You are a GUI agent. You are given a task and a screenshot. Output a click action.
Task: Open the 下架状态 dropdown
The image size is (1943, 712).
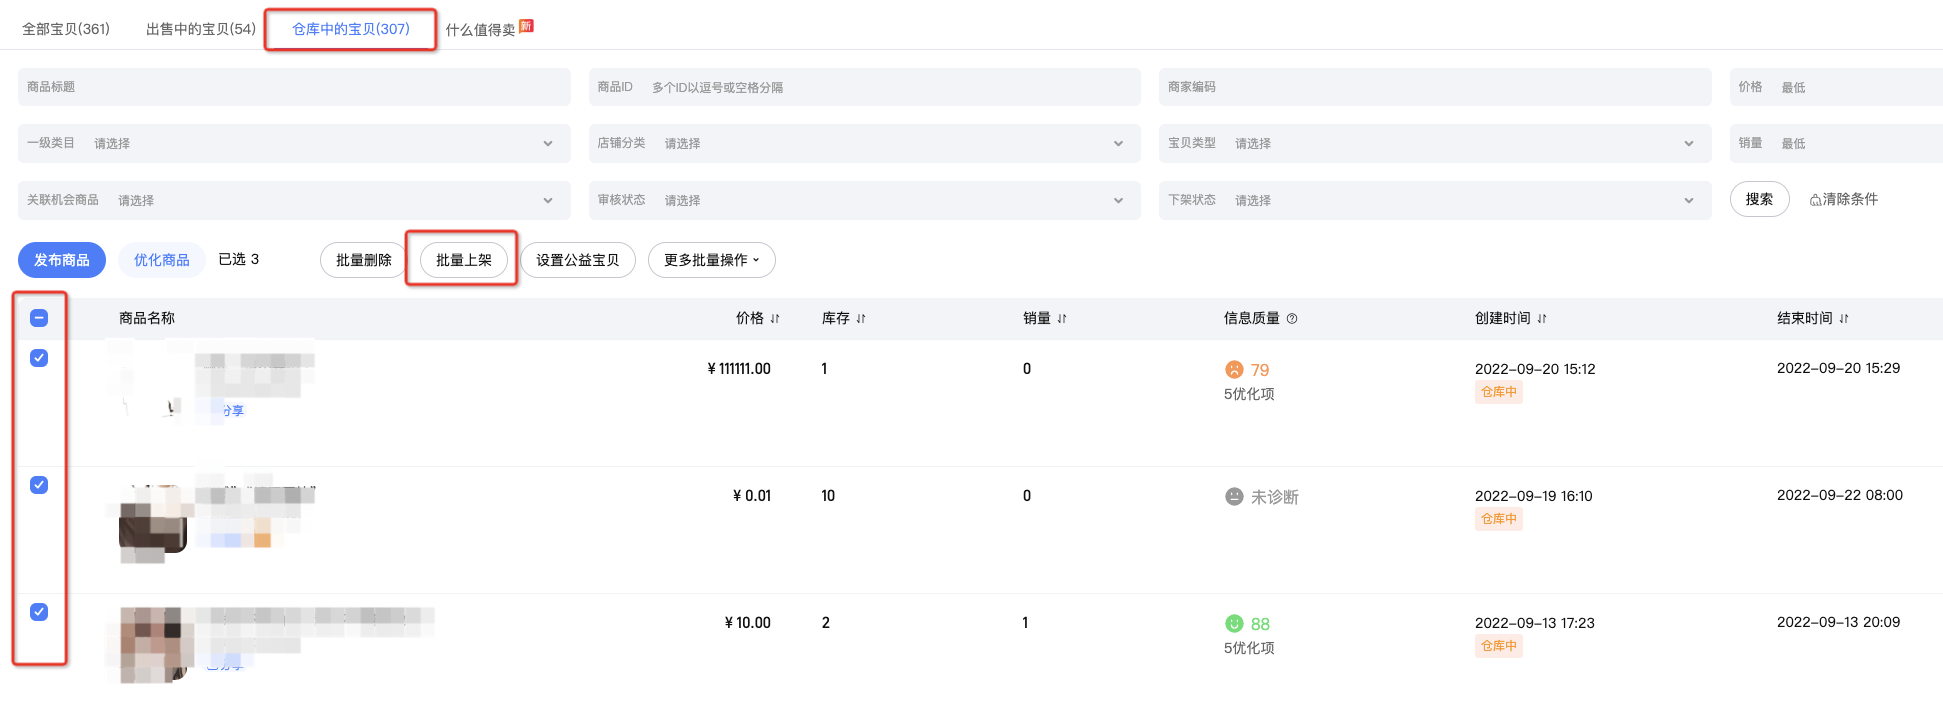click(x=1435, y=200)
